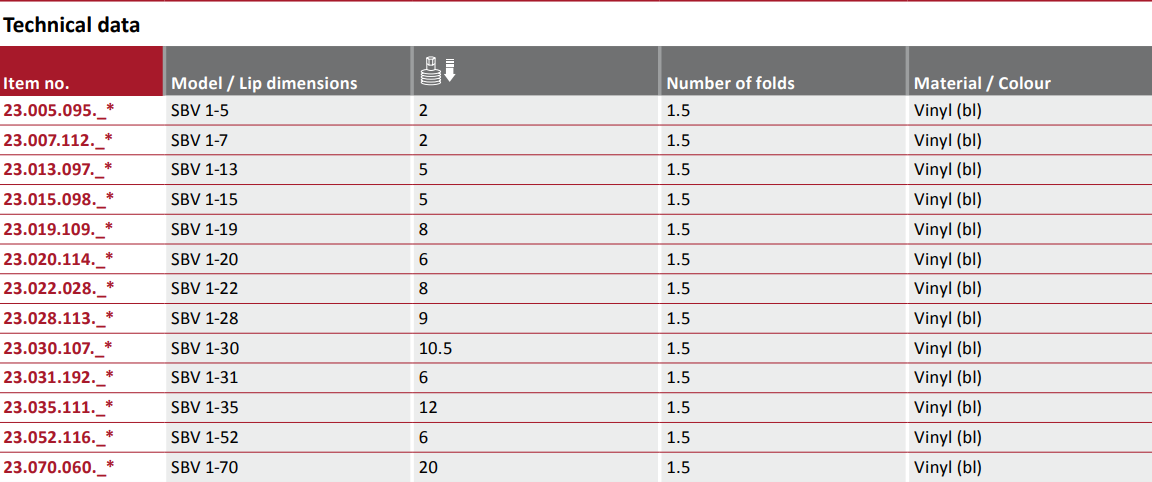Open item 23.019.109._* link
This screenshot has width=1152, height=482.
click(59, 229)
